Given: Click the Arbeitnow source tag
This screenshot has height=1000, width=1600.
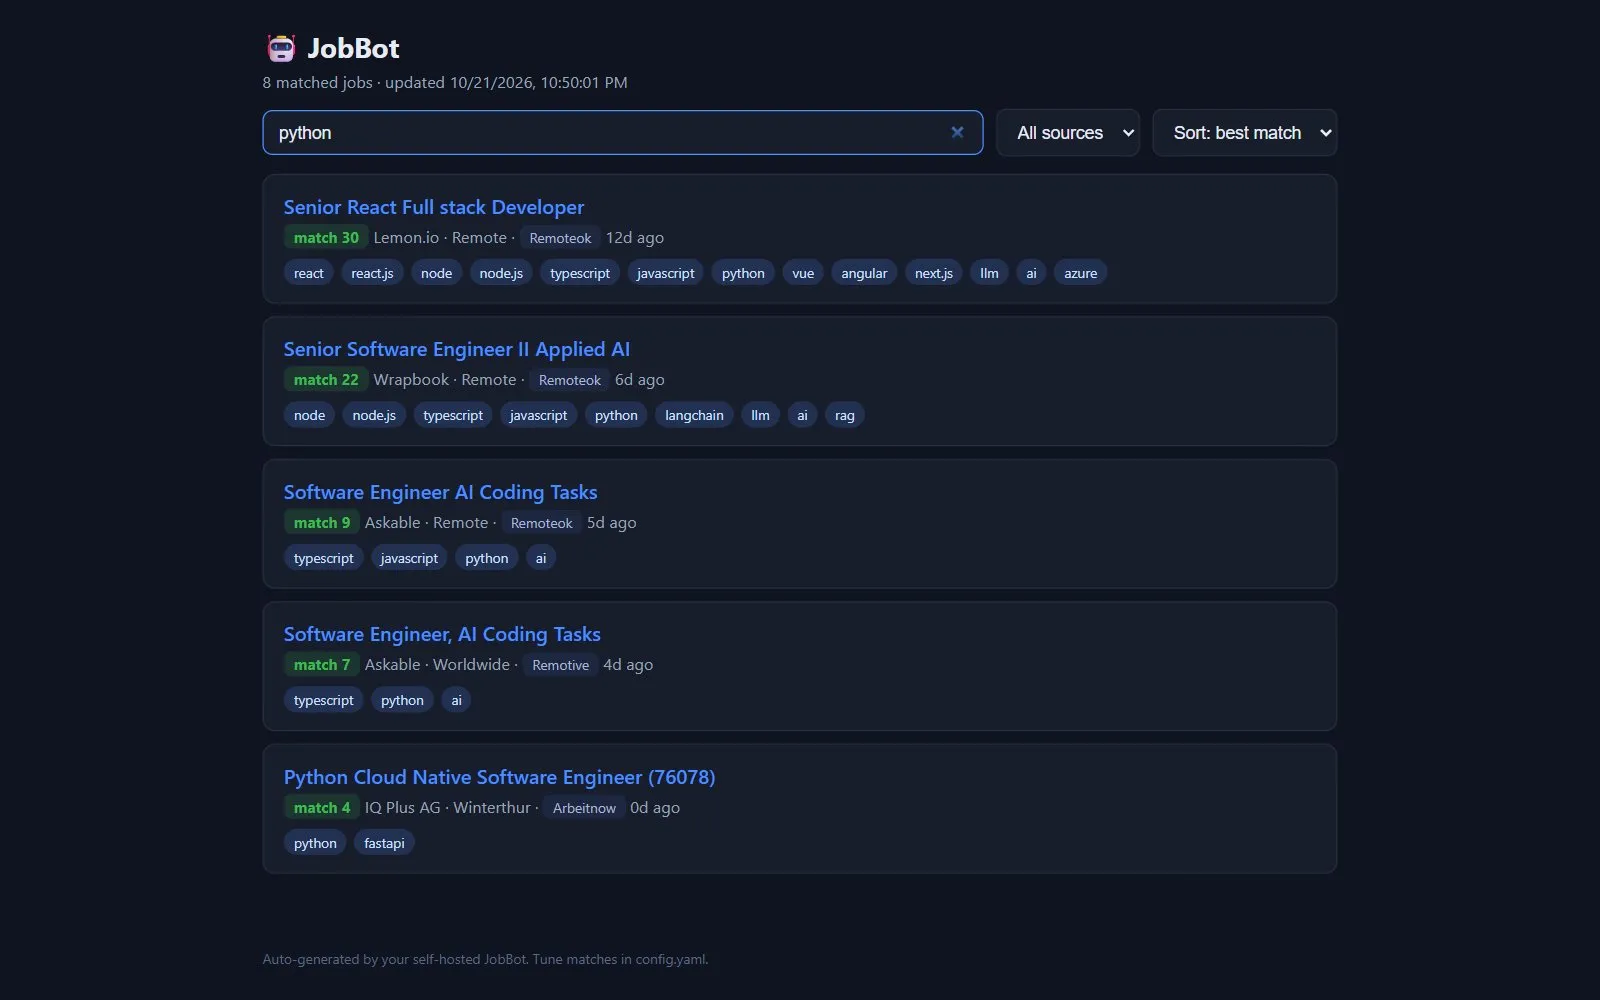Looking at the screenshot, I should [x=584, y=808].
